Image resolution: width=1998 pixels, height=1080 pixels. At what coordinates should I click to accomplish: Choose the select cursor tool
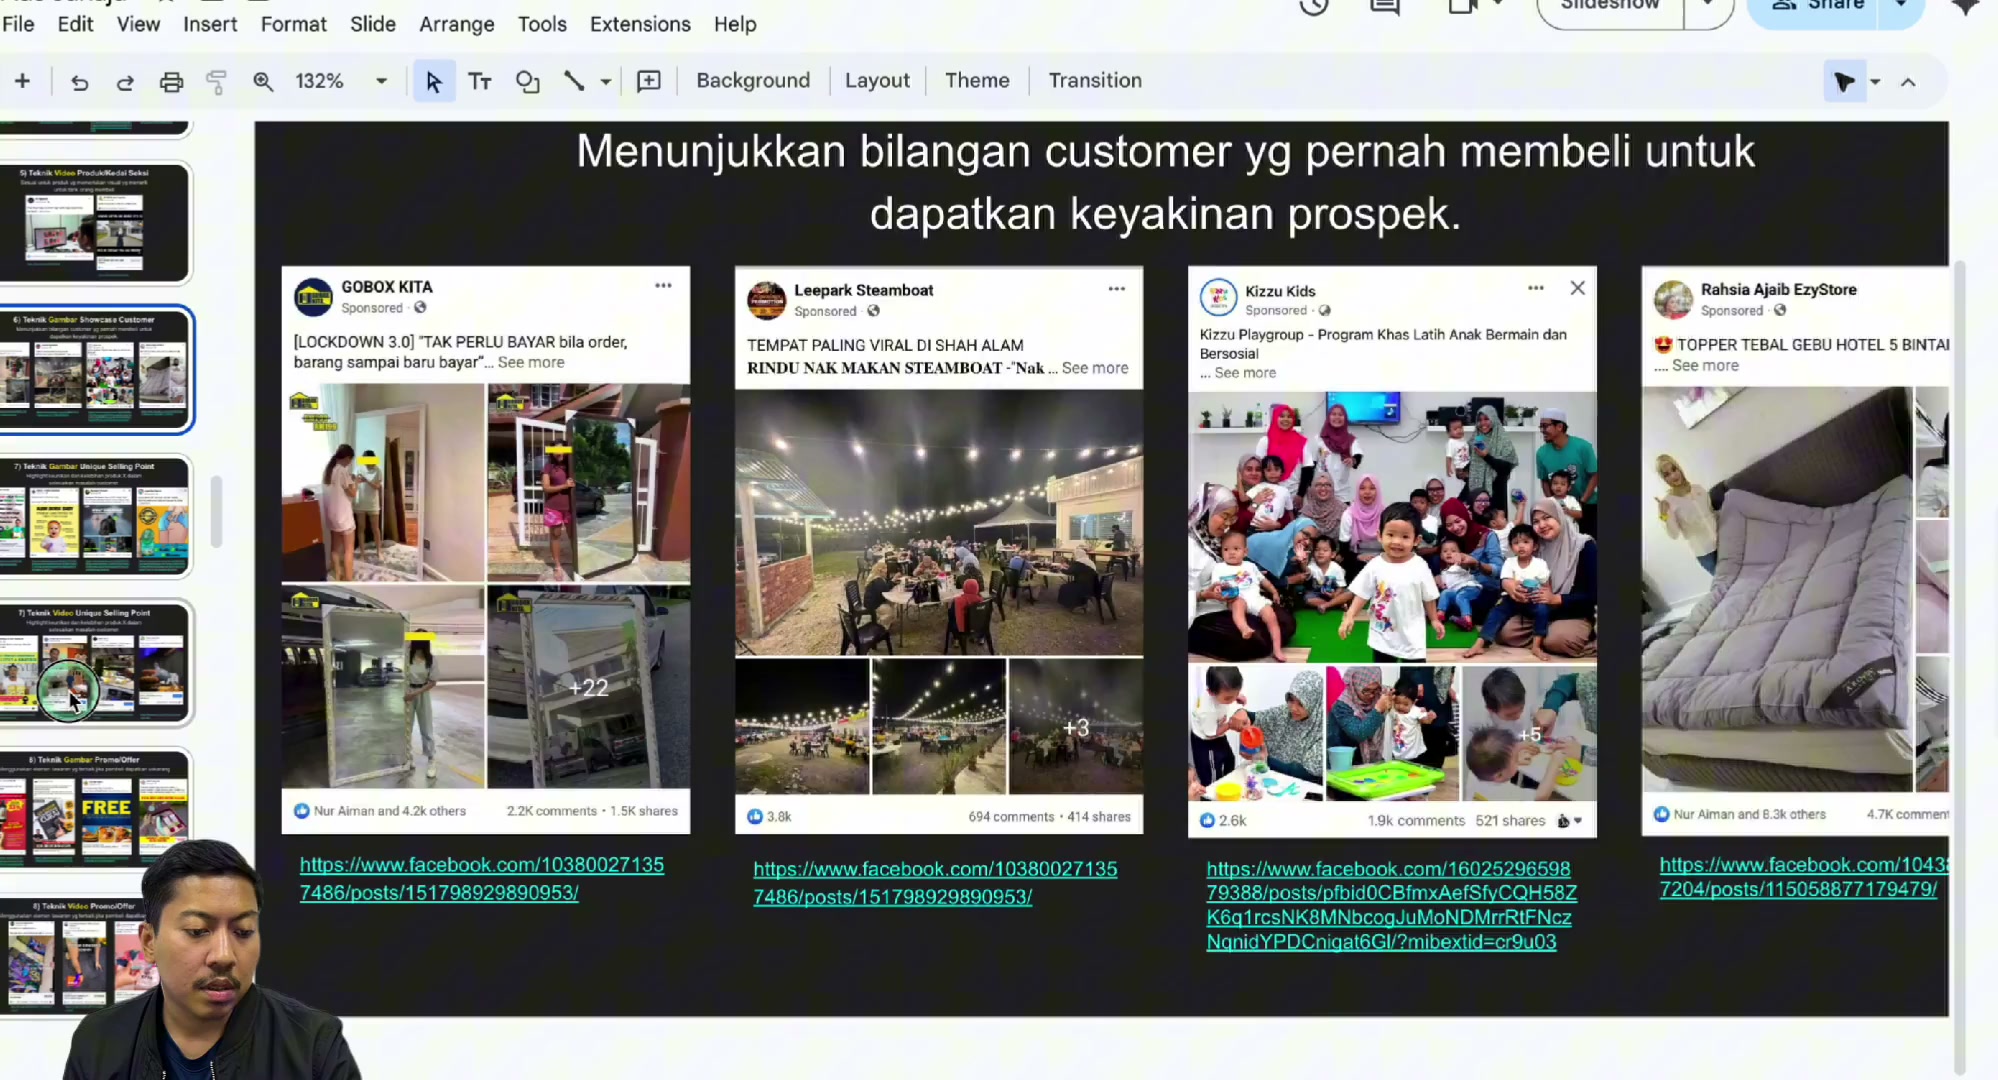[x=434, y=81]
